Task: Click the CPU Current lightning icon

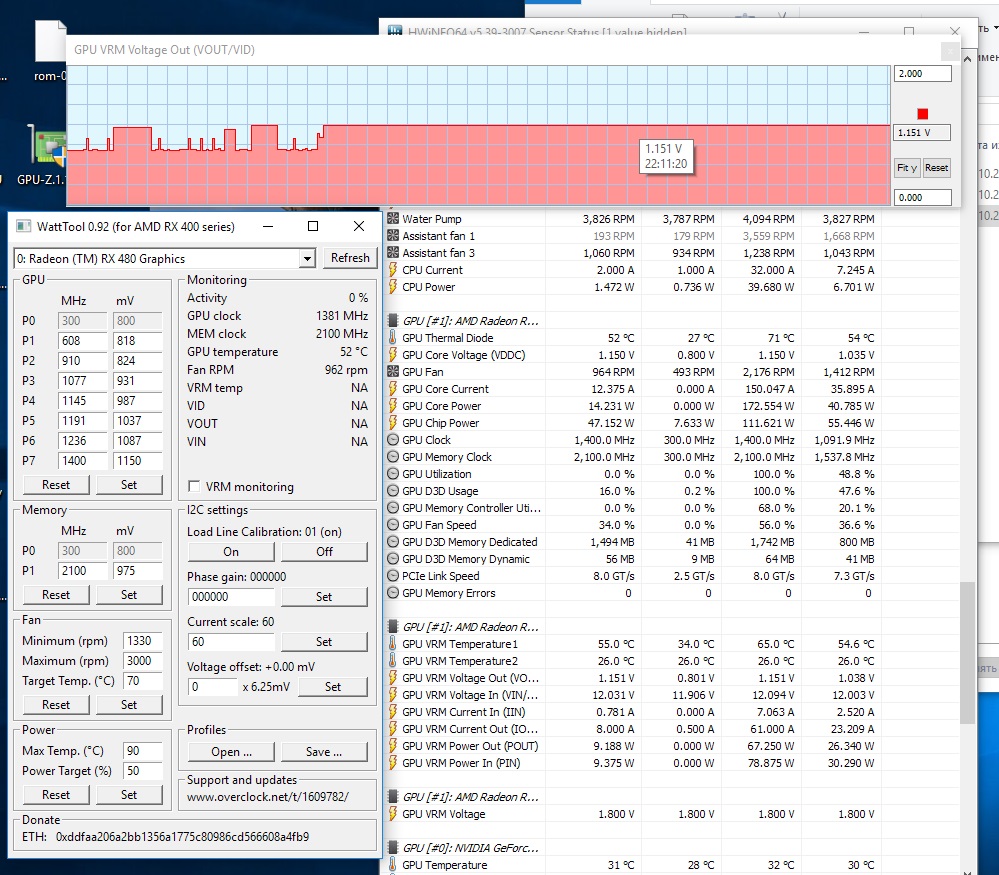Action: 393,270
